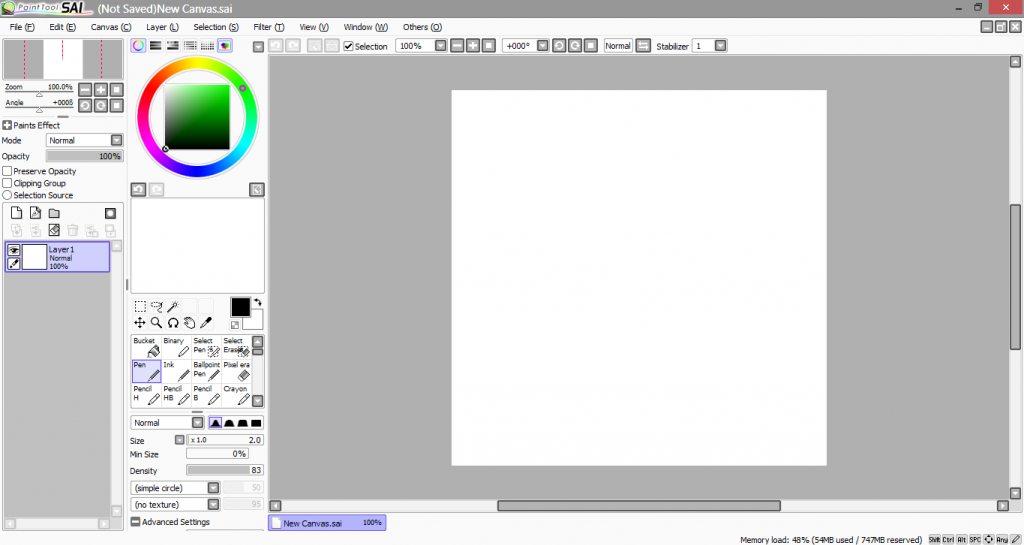Enable the Preserve Opacity checkbox

coord(8,171)
